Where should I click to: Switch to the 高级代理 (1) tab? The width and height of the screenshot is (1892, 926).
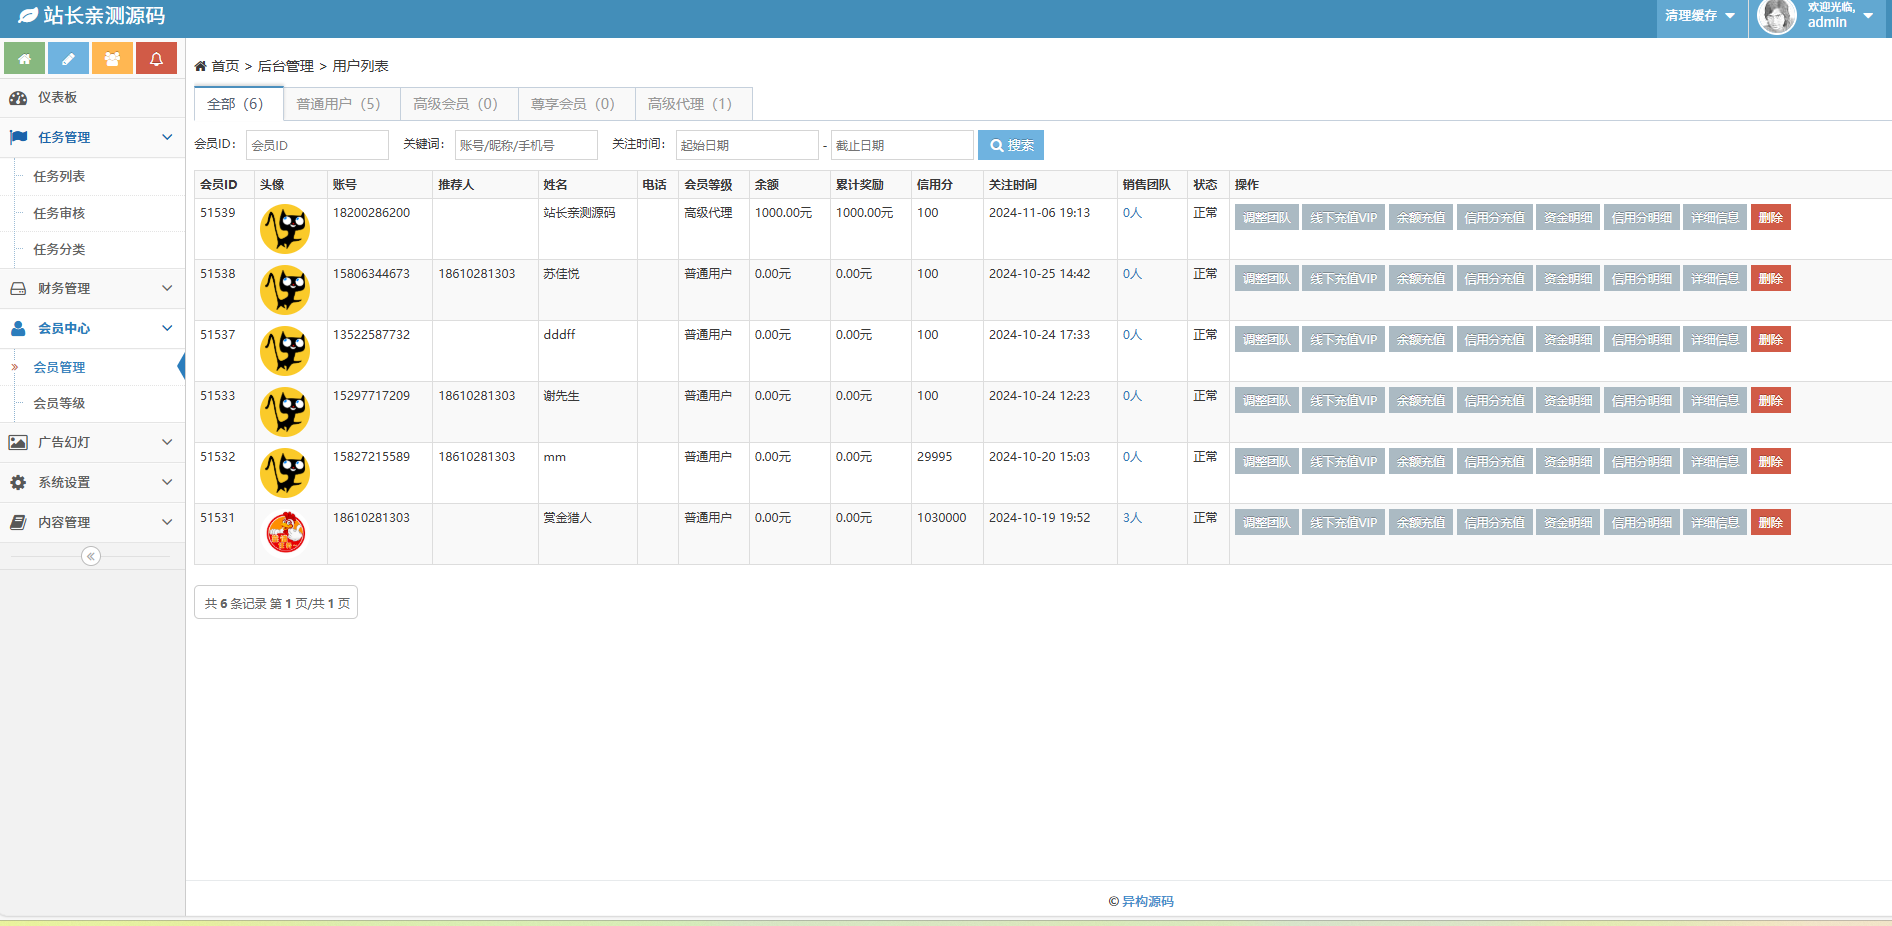pos(689,104)
